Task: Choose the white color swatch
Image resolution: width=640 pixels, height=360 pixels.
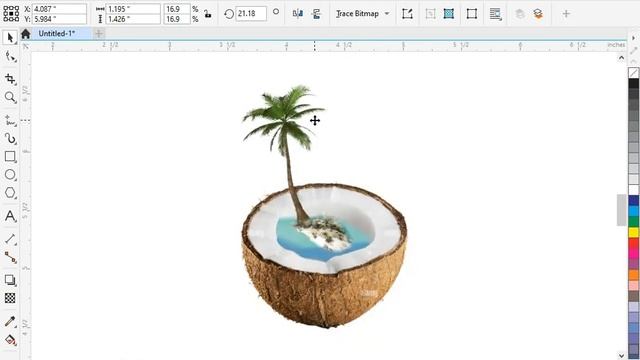Action: click(x=633, y=190)
